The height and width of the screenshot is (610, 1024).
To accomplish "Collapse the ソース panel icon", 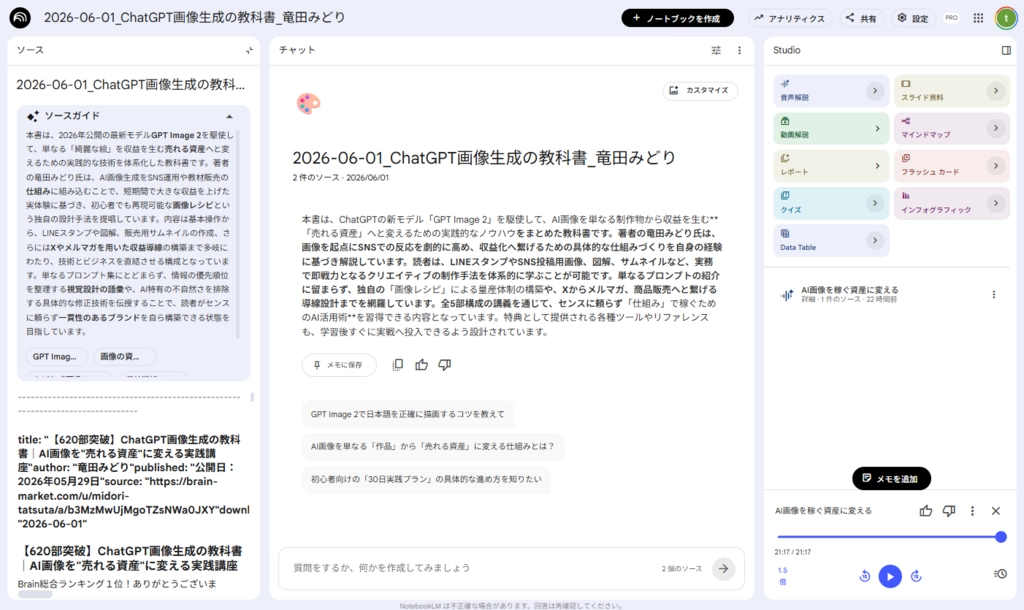I will click(249, 50).
